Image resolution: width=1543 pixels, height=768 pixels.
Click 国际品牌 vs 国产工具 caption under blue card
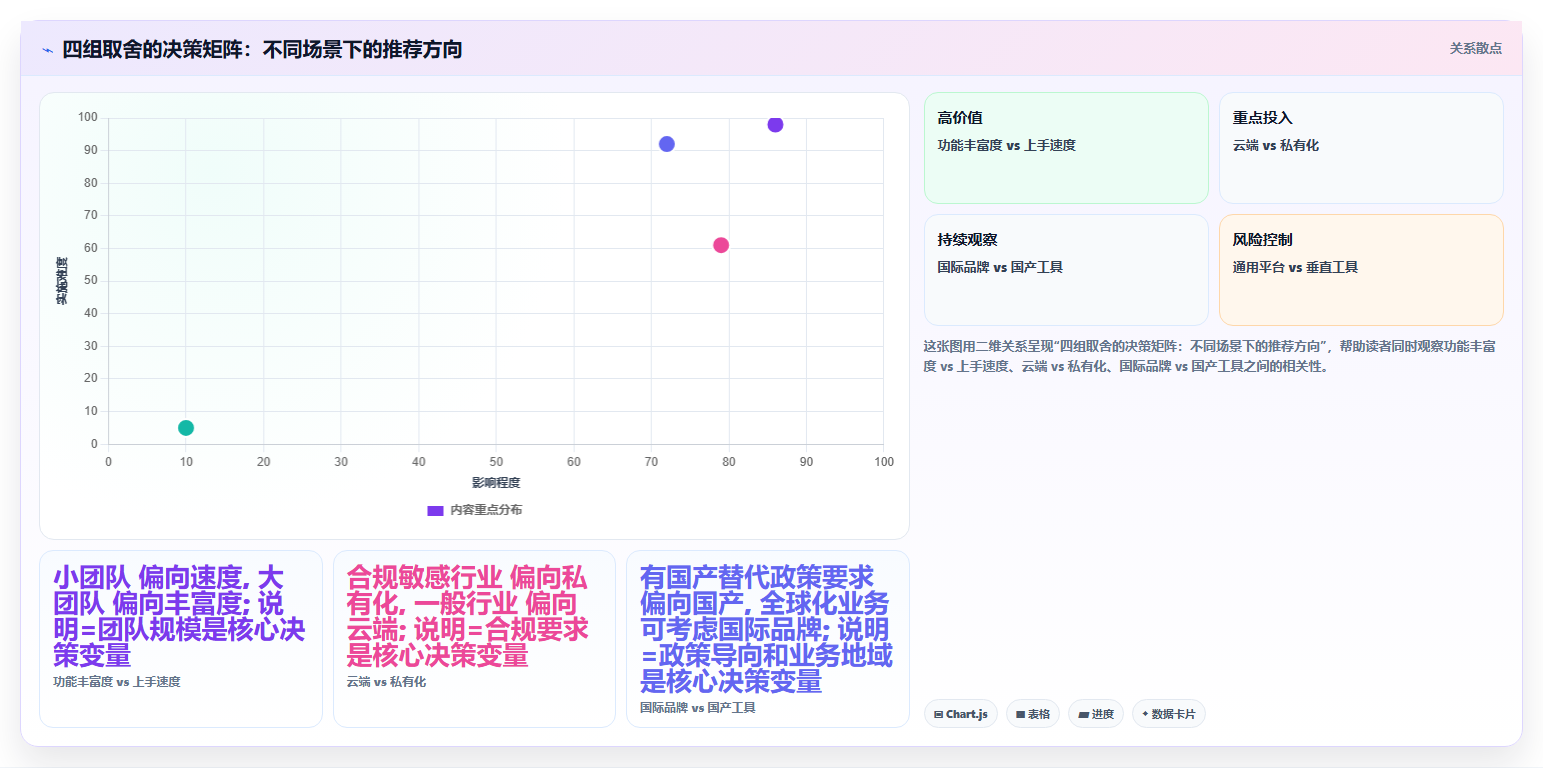coord(698,708)
